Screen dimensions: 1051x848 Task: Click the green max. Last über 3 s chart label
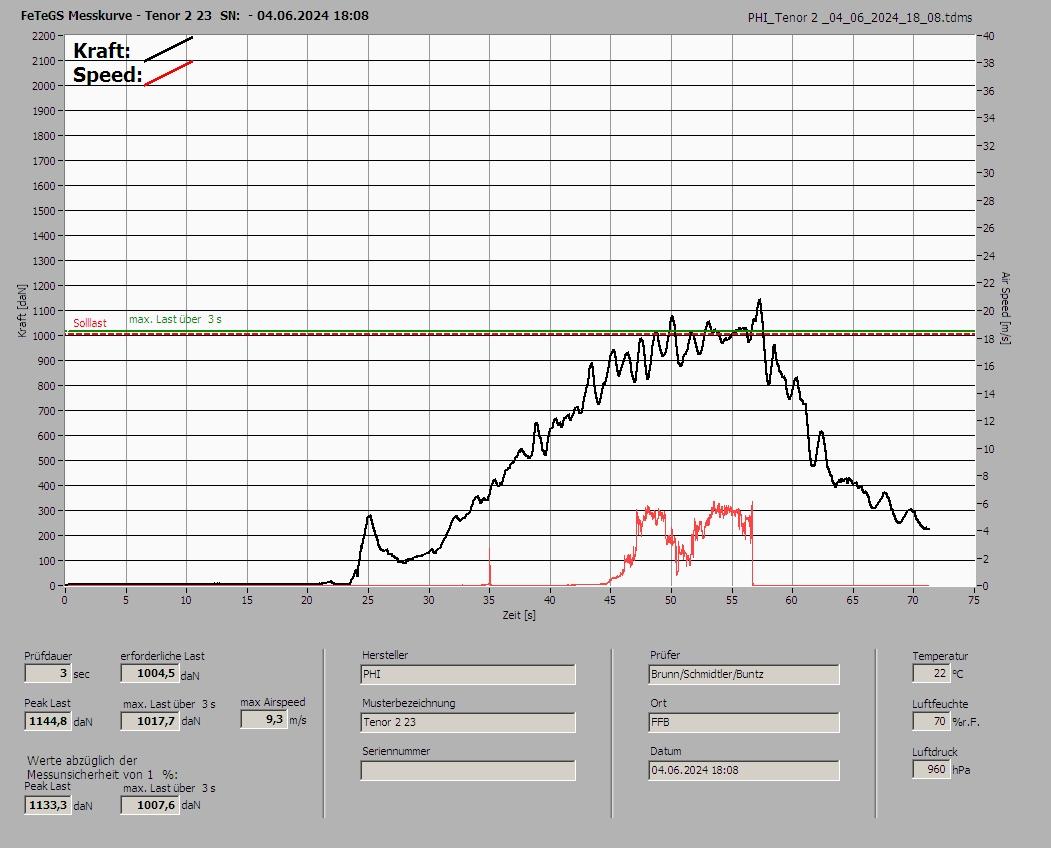[x=175, y=320]
